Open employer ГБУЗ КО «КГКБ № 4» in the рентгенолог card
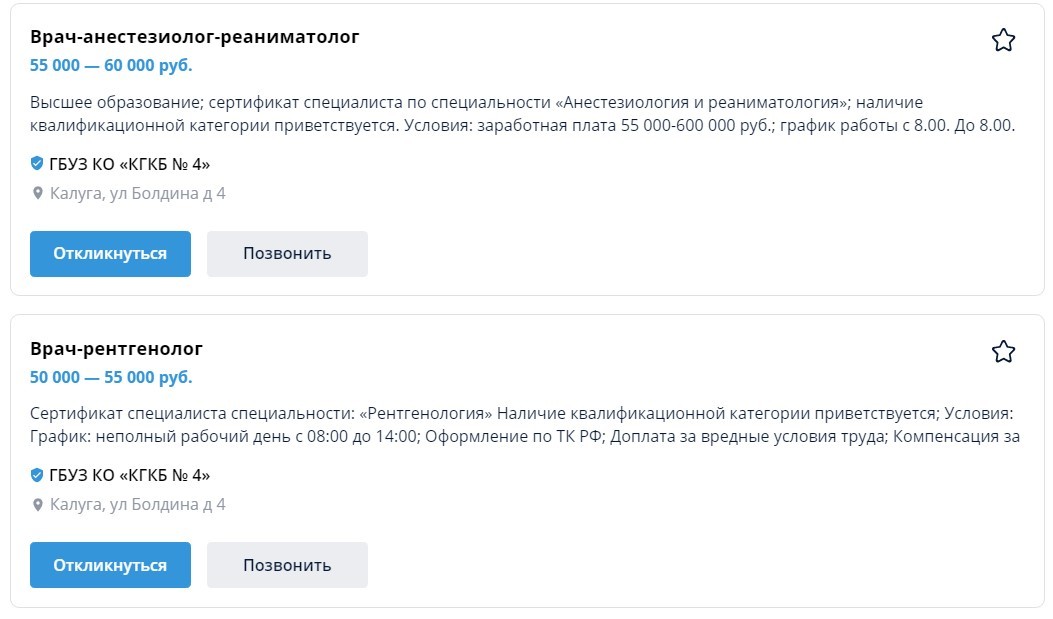The height and width of the screenshot is (619, 1053). [130, 475]
